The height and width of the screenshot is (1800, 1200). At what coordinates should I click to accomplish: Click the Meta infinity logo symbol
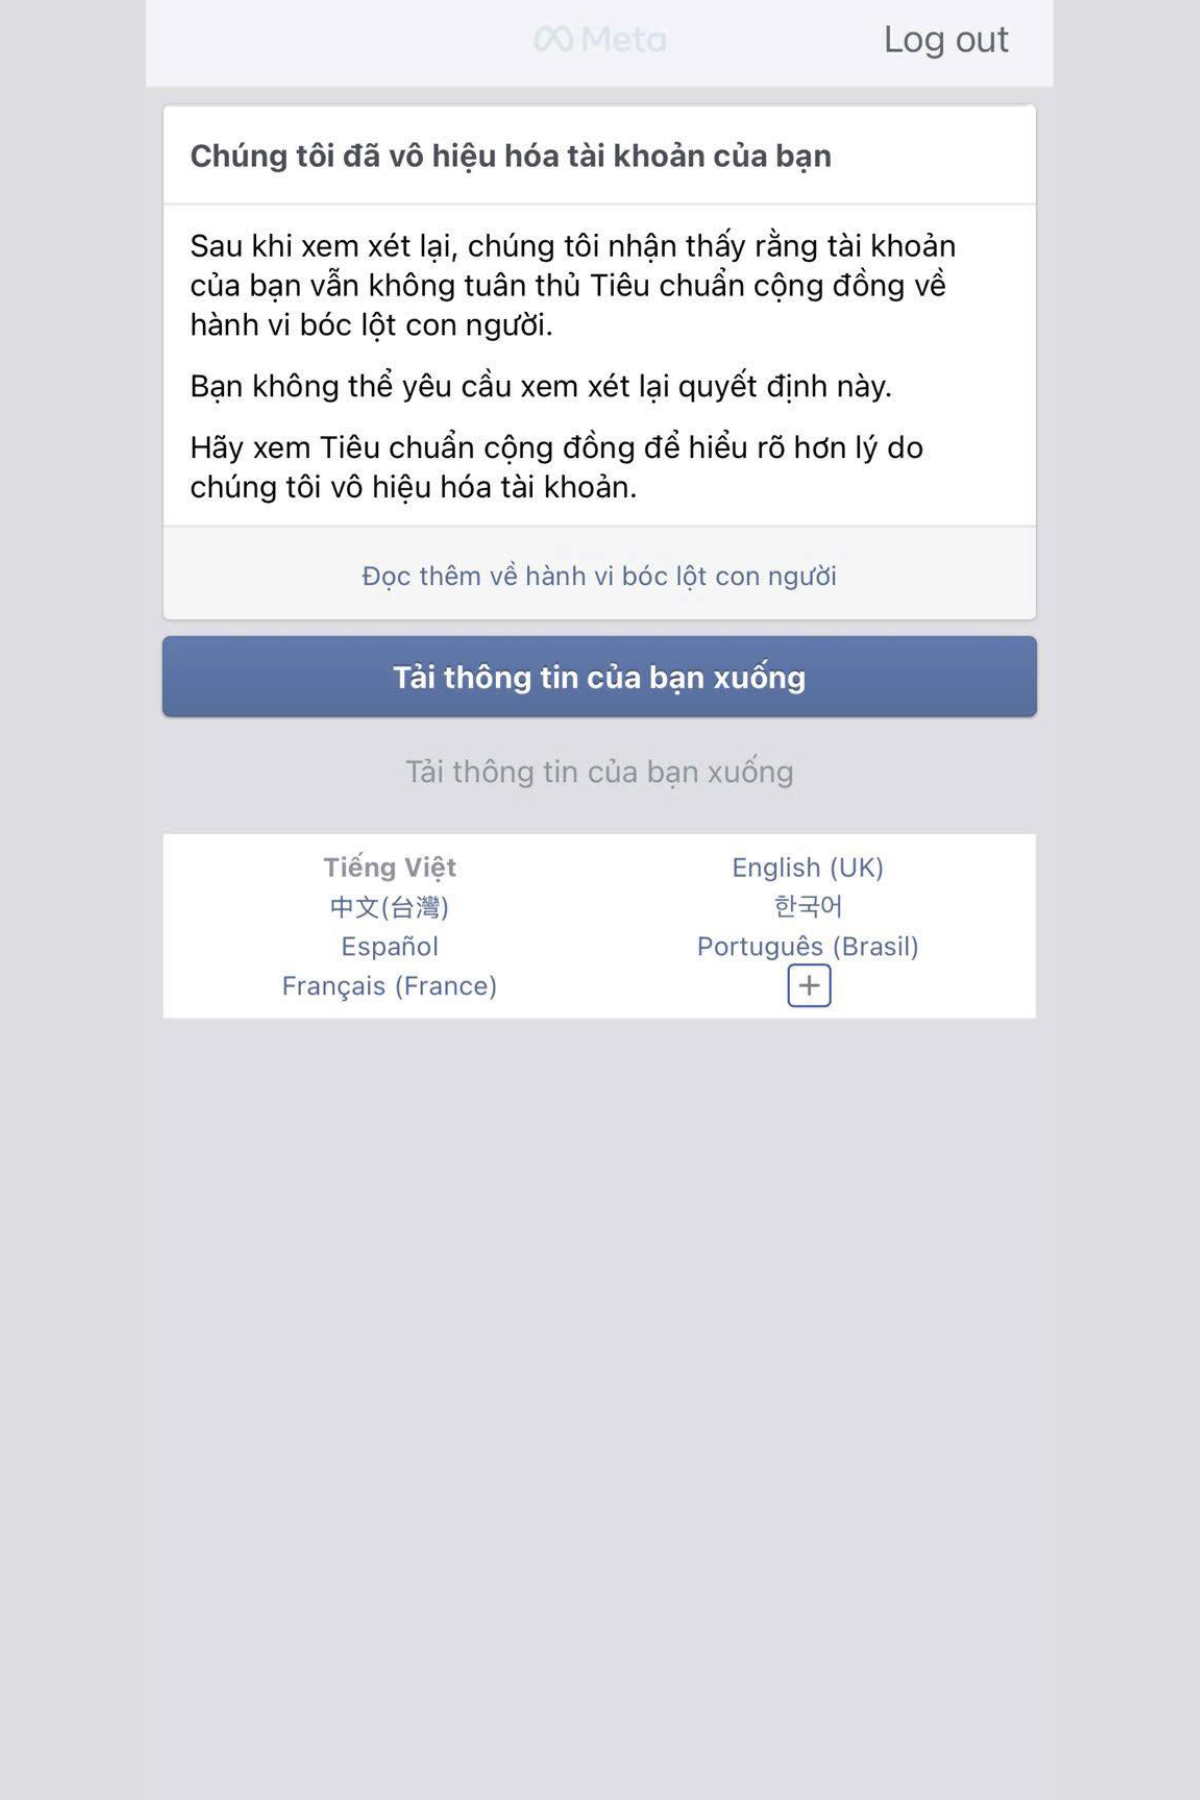pyautogui.click(x=553, y=40)
